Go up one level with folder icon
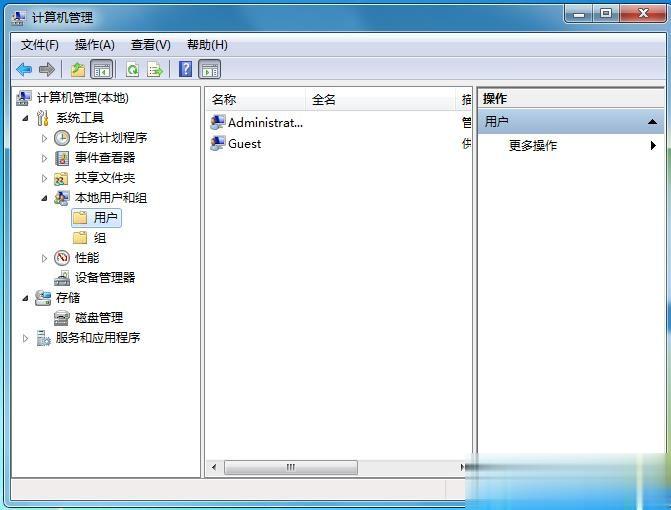 [x=78, y=69]
